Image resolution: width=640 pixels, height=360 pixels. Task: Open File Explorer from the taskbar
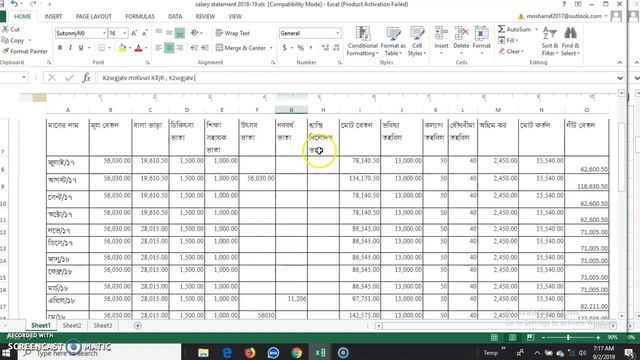(x=203, y=353)
